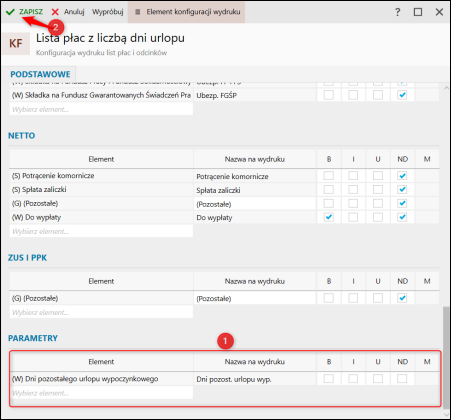Viewport: 451px width, 420px height.
Task: Maximize the window with the square icon
Action: 418,12
